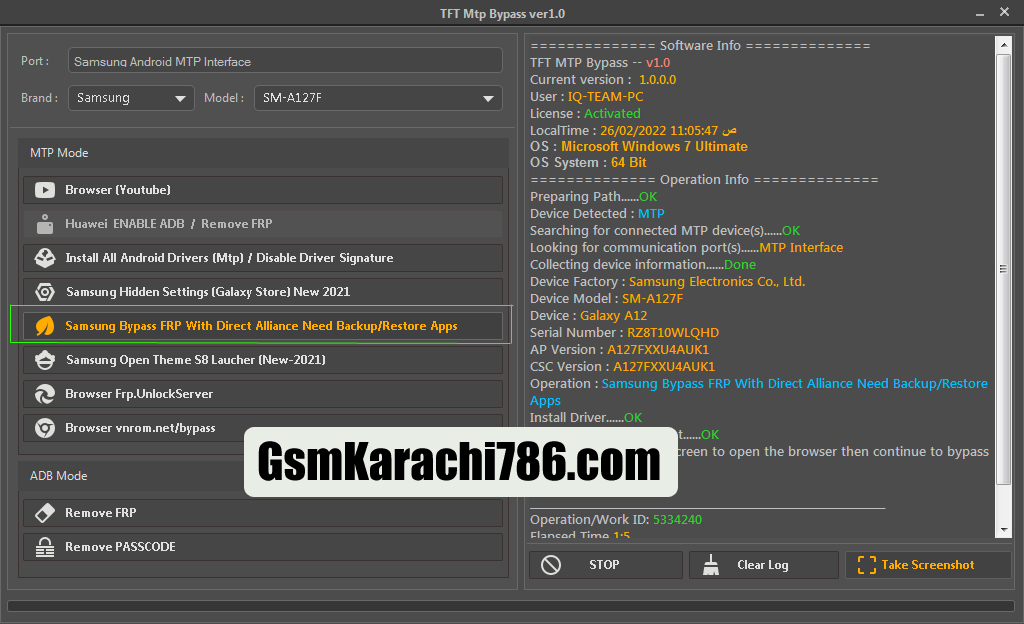Image resolution: width=1024 pixels, height=624 pixels.
Task: Click serial number RZ8T10WLQHD in log
Action: coord(673,333)
